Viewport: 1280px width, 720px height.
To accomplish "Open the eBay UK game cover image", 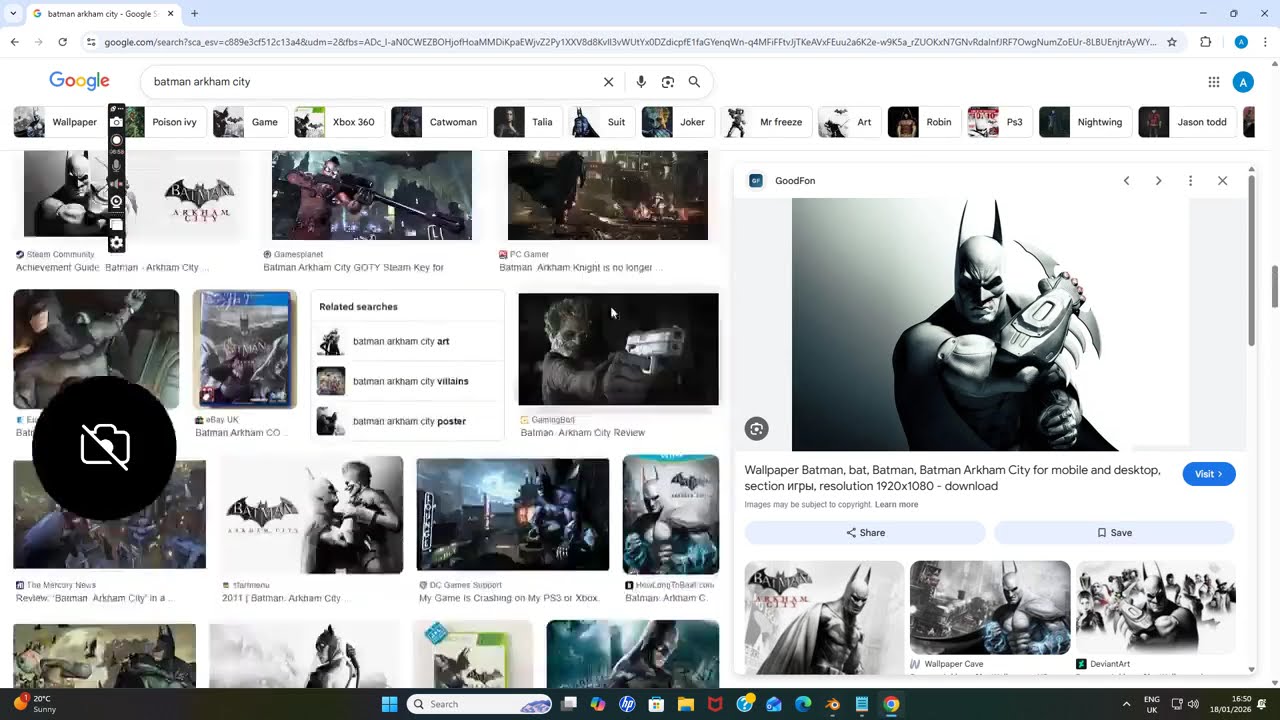I will click(245, 349).
